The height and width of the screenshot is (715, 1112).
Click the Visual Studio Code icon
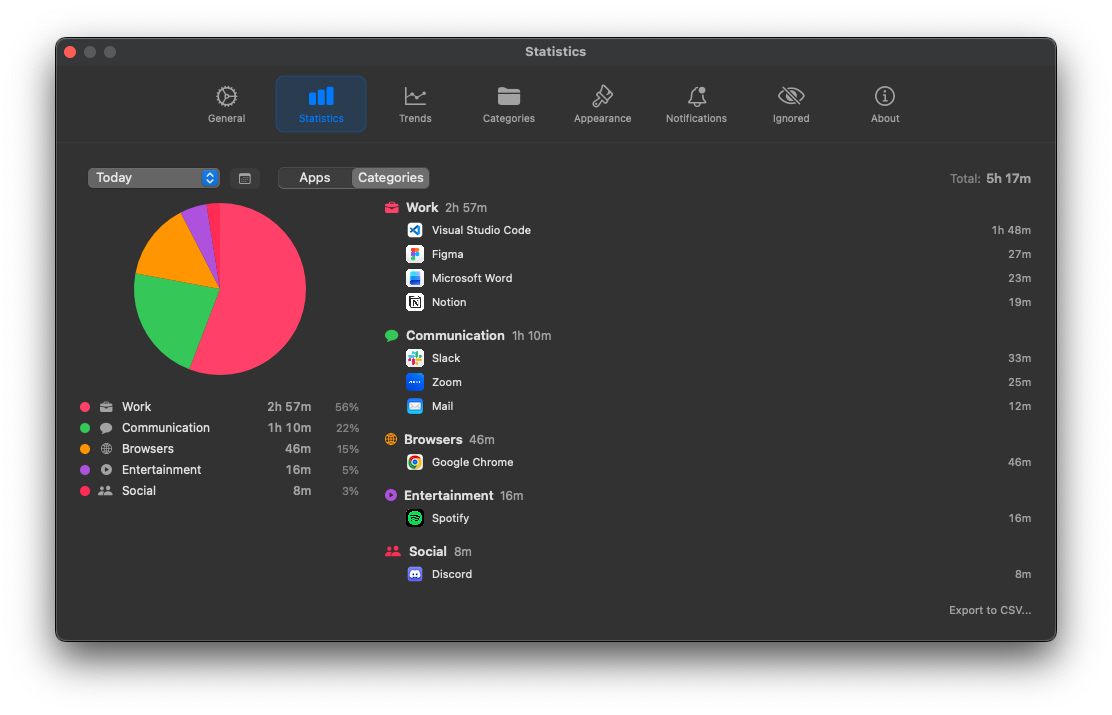(415, 230)
